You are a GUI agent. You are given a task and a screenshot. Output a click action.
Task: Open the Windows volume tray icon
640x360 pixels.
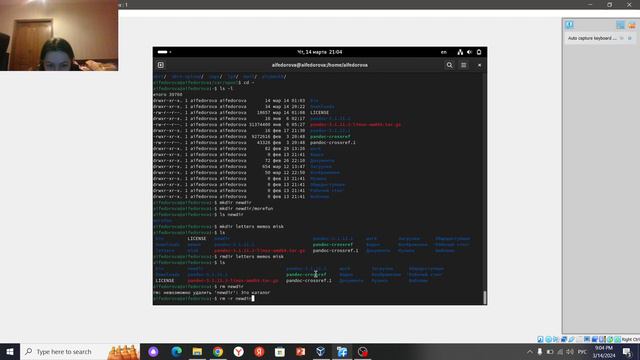coord(570,351)
